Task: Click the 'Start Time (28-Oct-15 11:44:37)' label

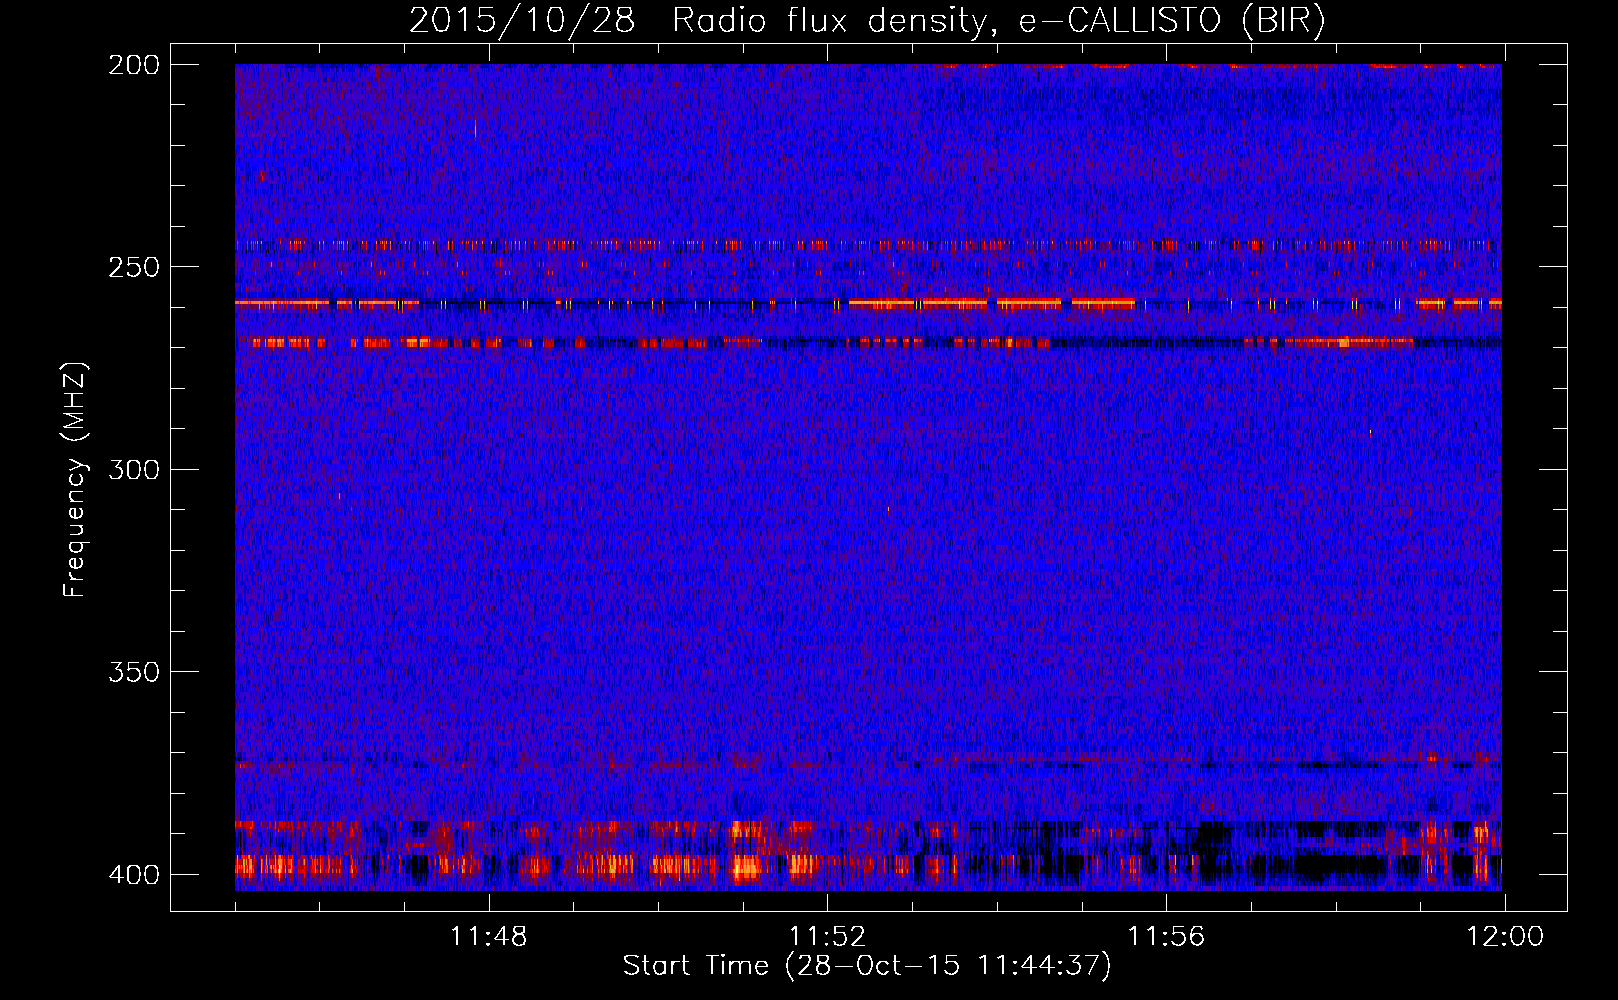Action: pyautogui.click(x=867, y=966)
